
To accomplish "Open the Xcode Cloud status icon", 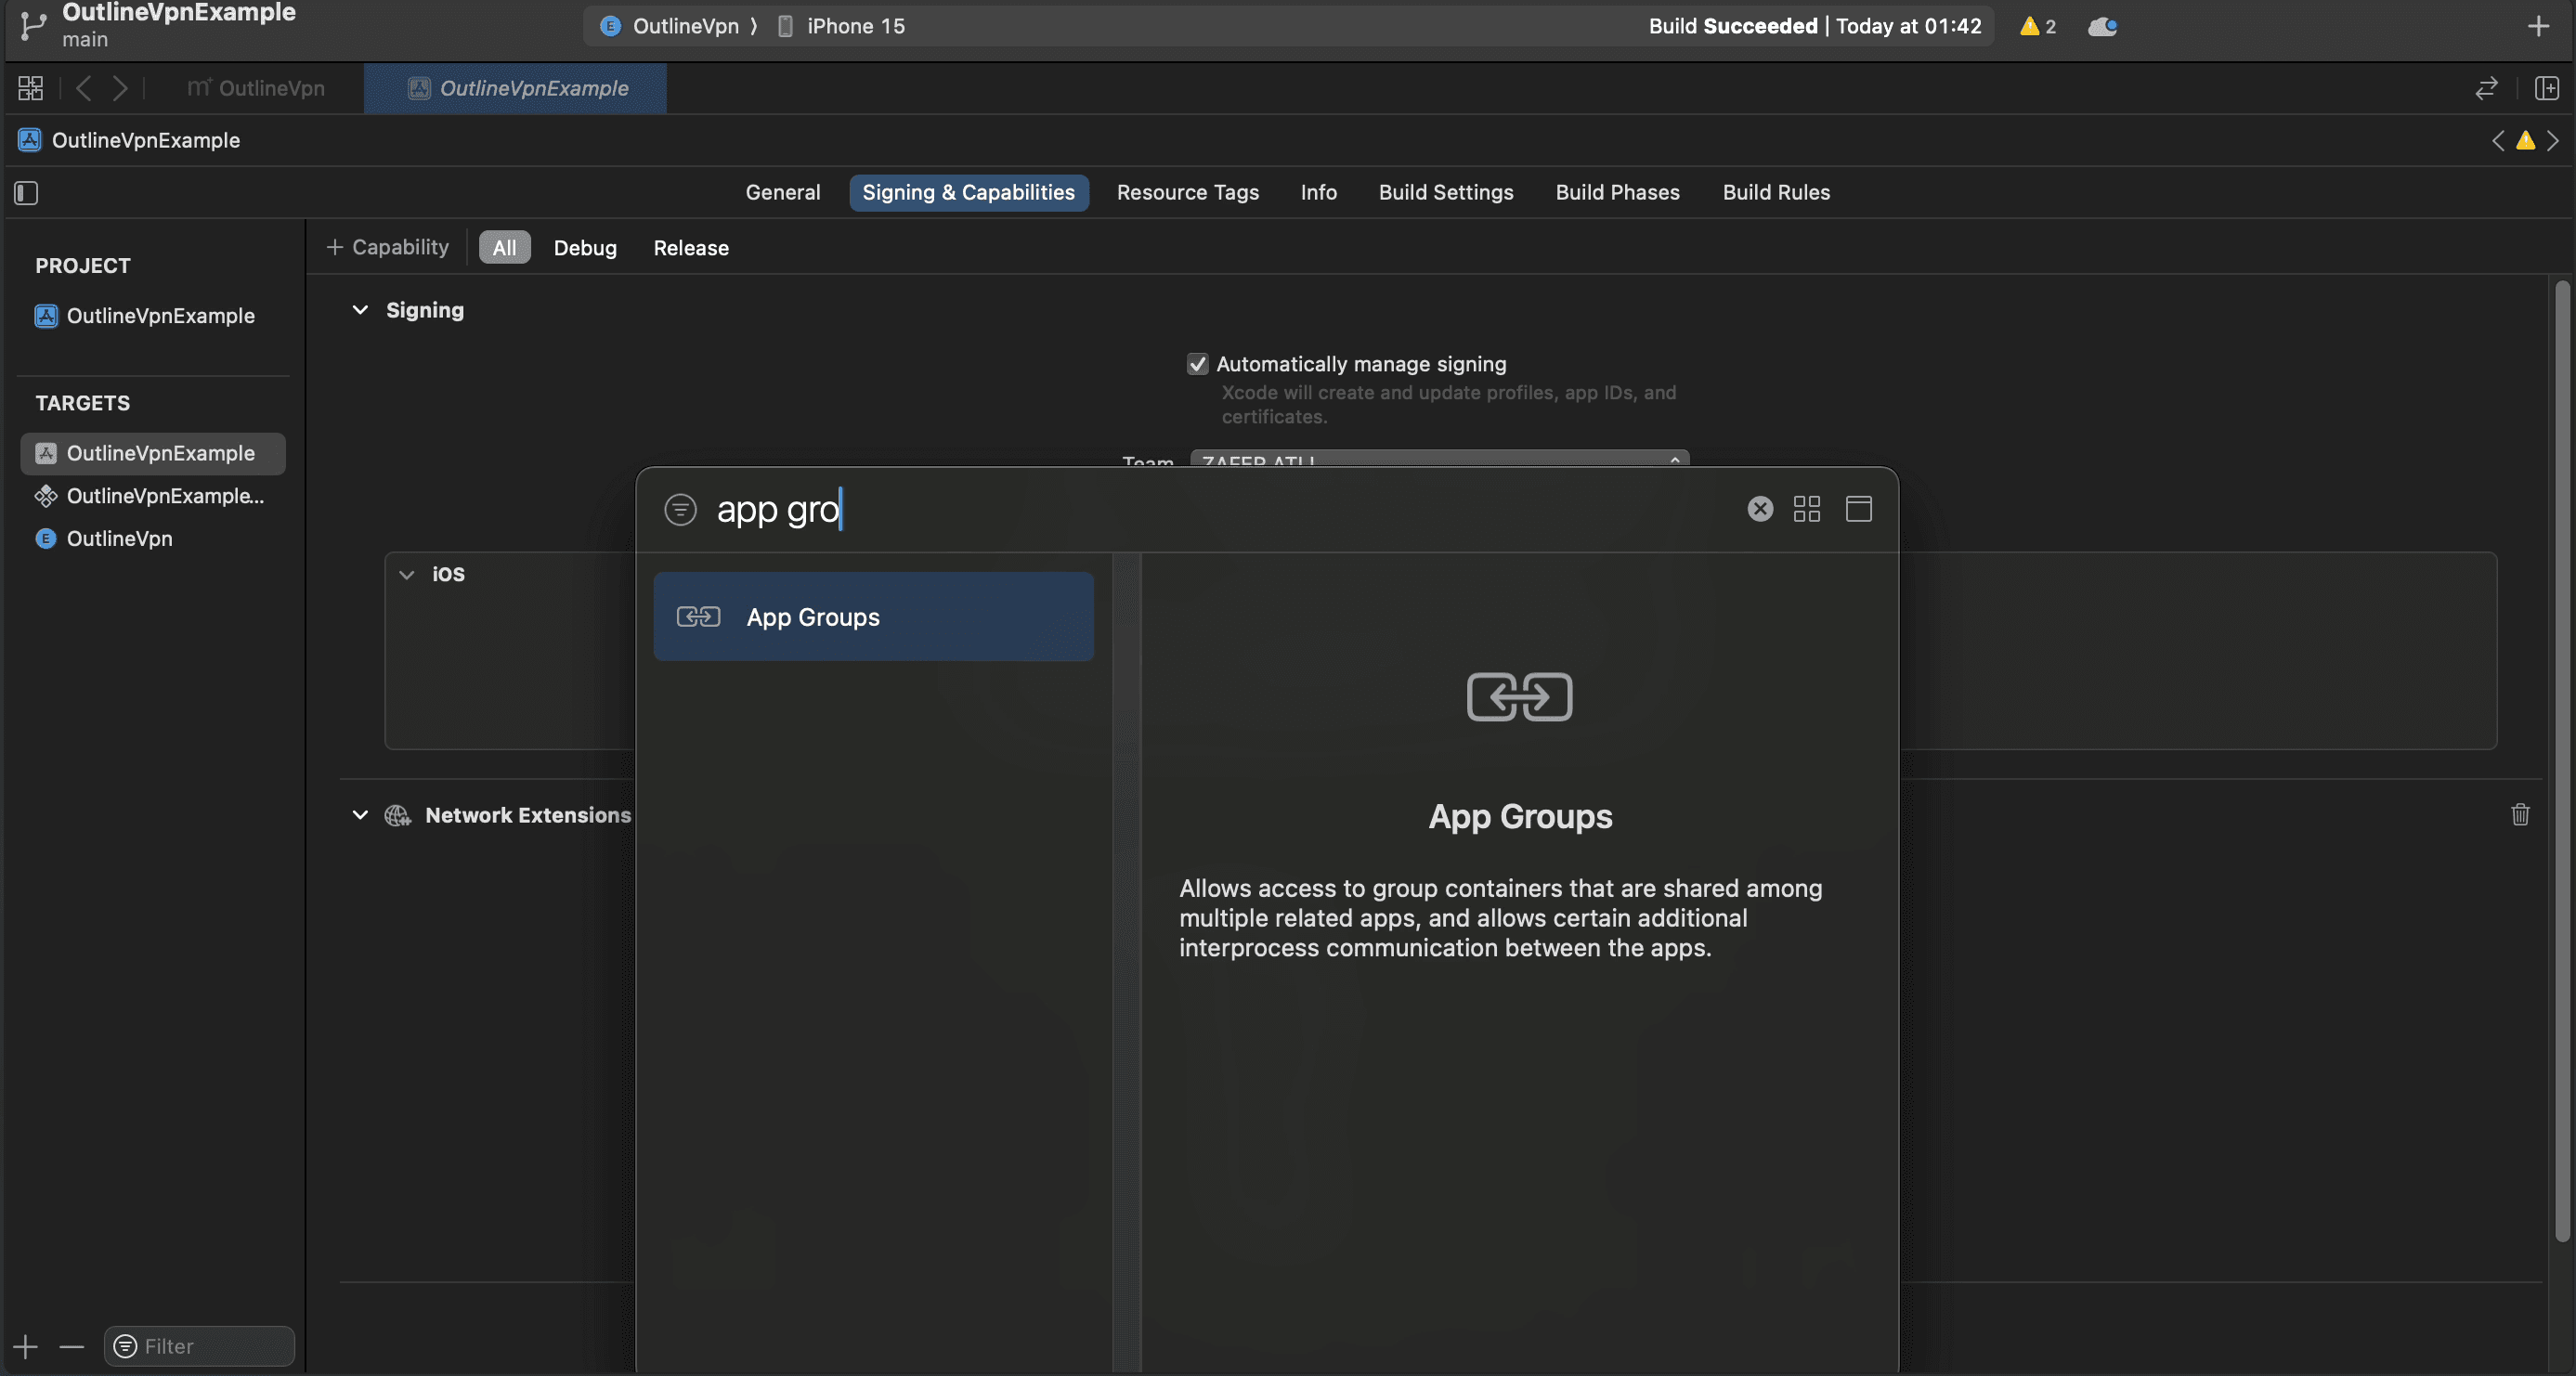I will [2102, 26].
